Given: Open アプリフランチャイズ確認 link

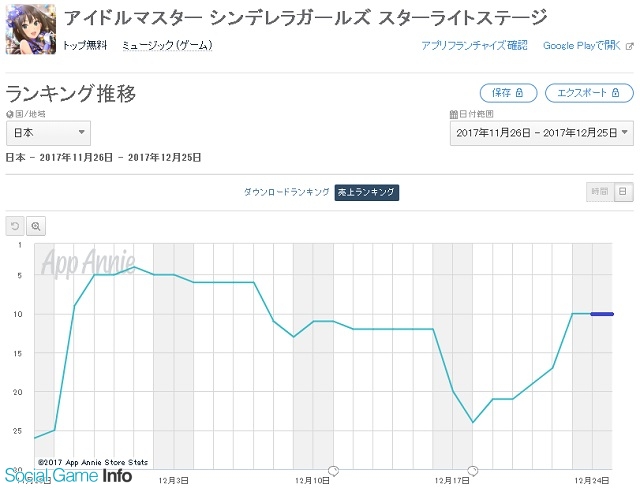Looking at the screenshot, I should click(474, 45).
